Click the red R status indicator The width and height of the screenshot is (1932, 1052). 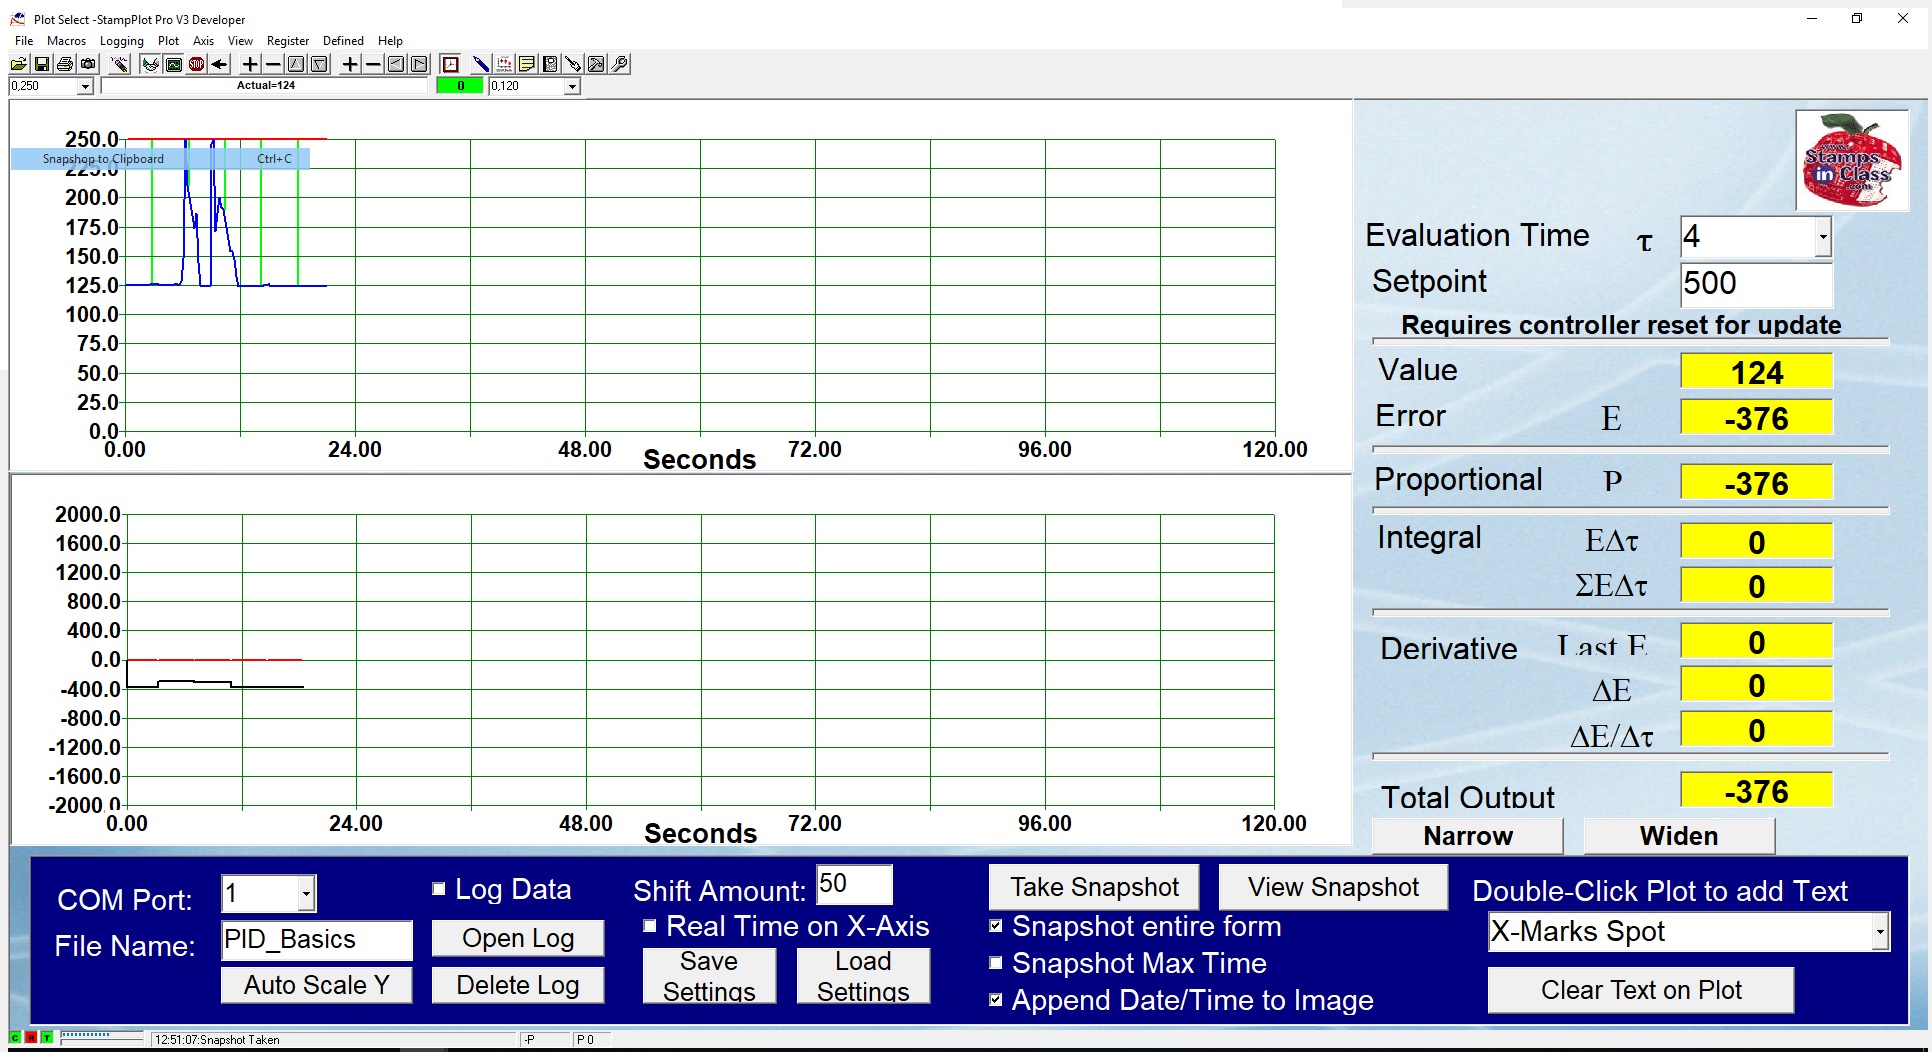(x=31, y=1038)
